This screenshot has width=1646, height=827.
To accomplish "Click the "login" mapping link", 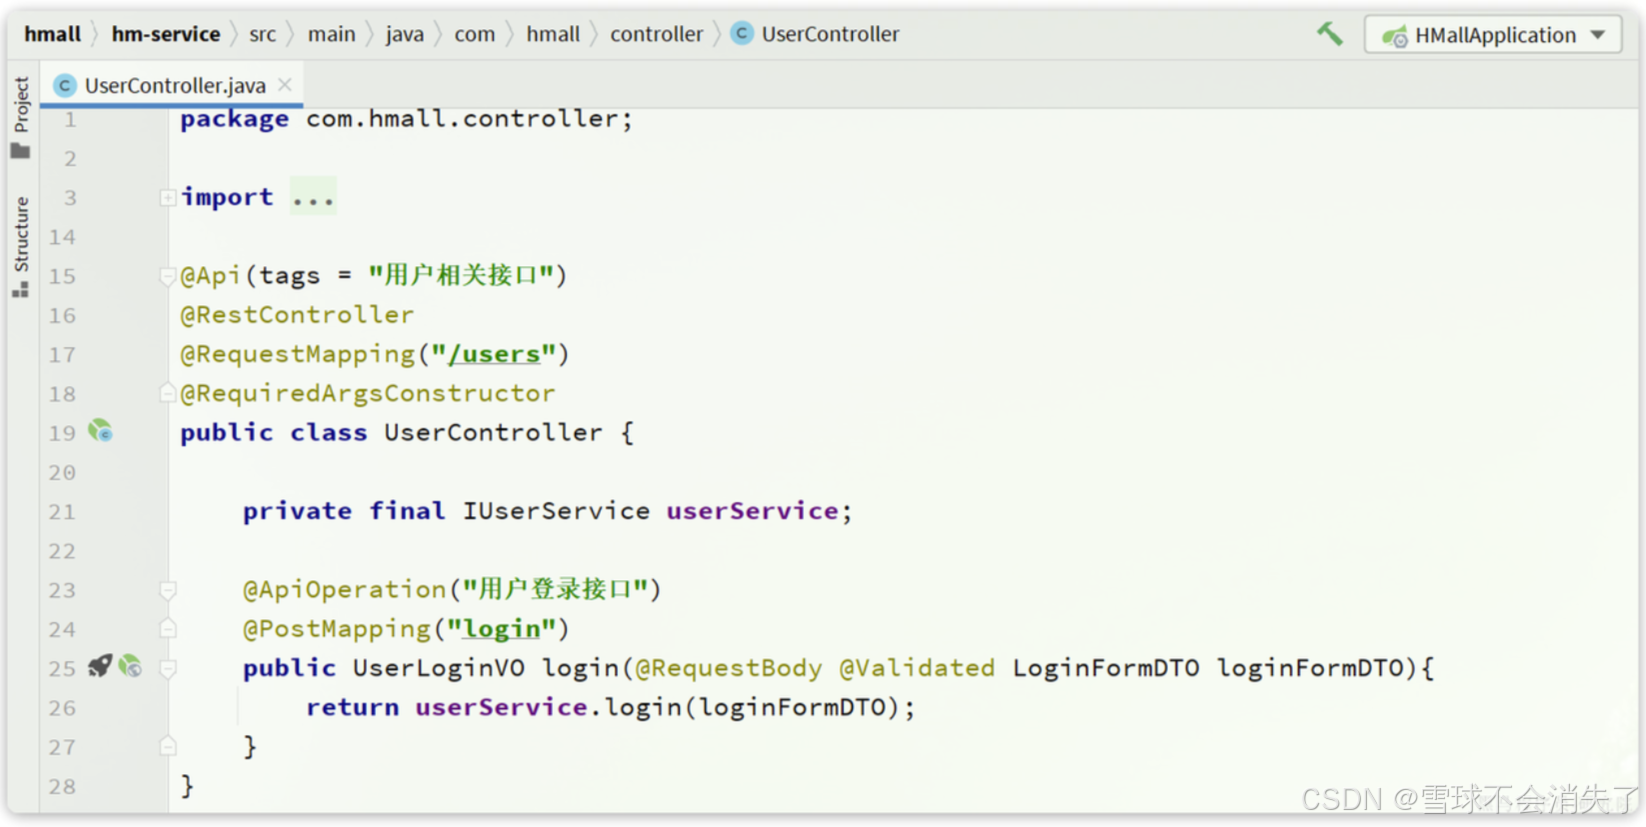I will click(501, 629).
